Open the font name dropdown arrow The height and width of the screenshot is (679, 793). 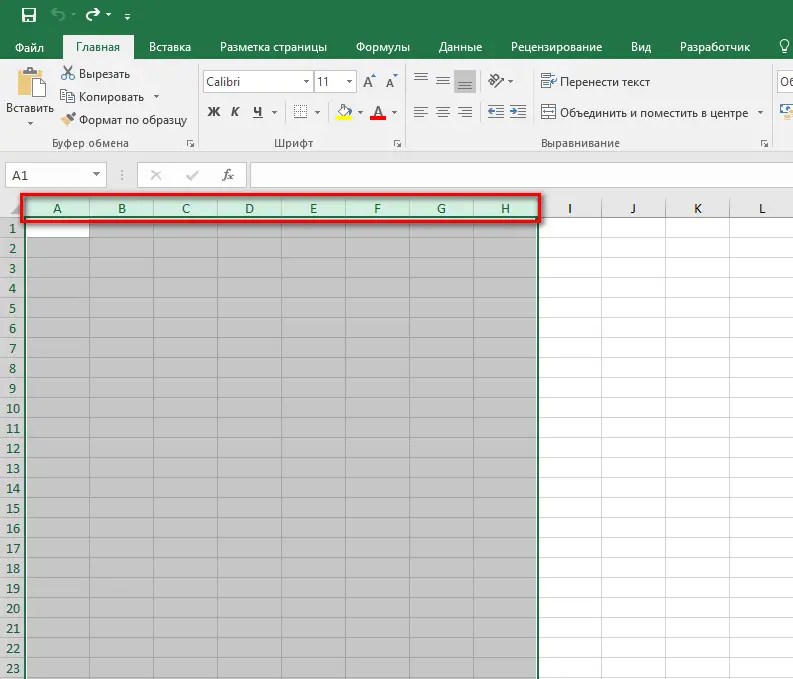pyautogui.click(x=306, y=82)
